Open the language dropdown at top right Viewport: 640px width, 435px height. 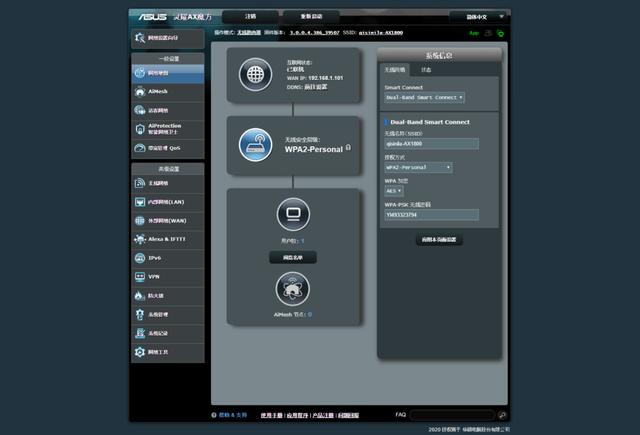point(480,17)
